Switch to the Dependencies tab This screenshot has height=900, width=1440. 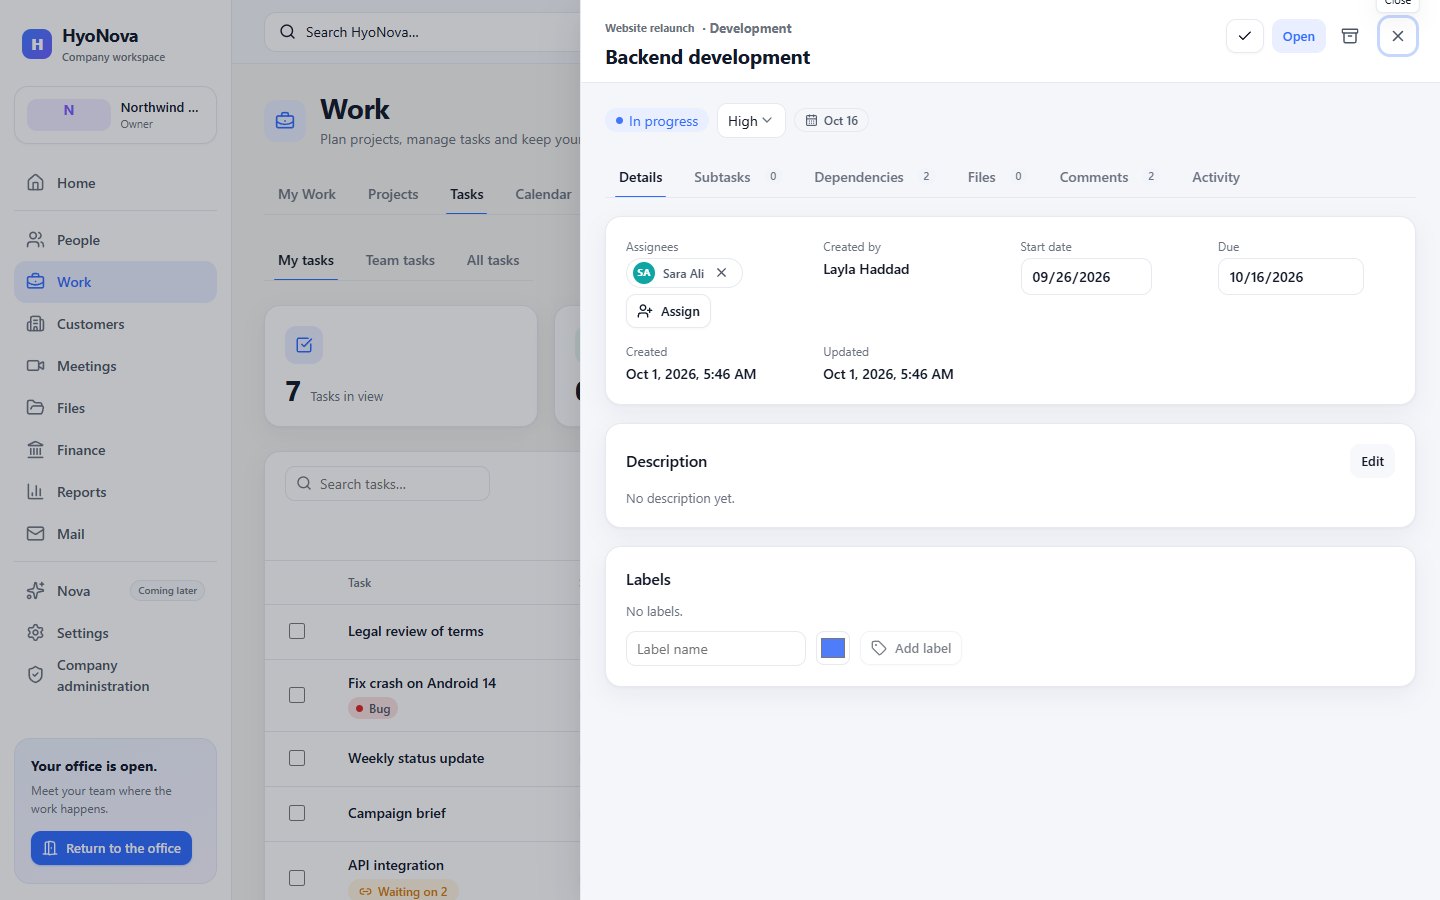(x=872, y=177)
